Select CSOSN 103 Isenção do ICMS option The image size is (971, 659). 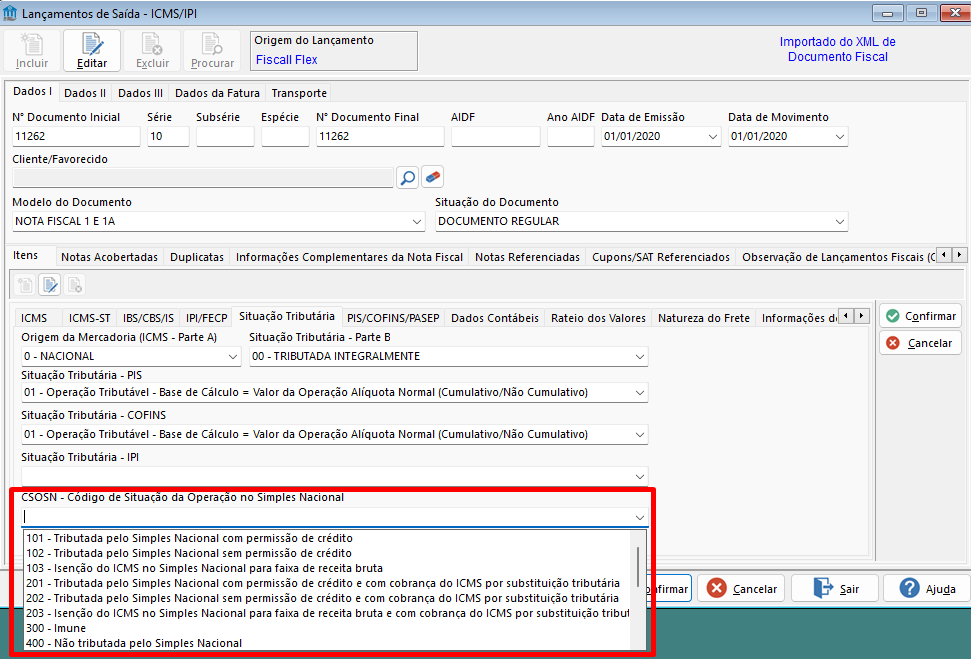coord(327,568)
